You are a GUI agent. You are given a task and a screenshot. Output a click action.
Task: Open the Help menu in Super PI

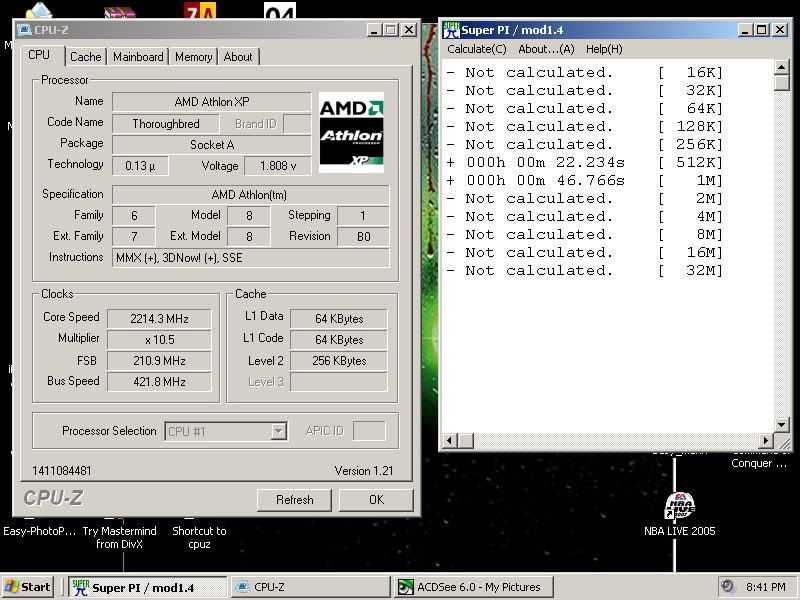[603, 49]
